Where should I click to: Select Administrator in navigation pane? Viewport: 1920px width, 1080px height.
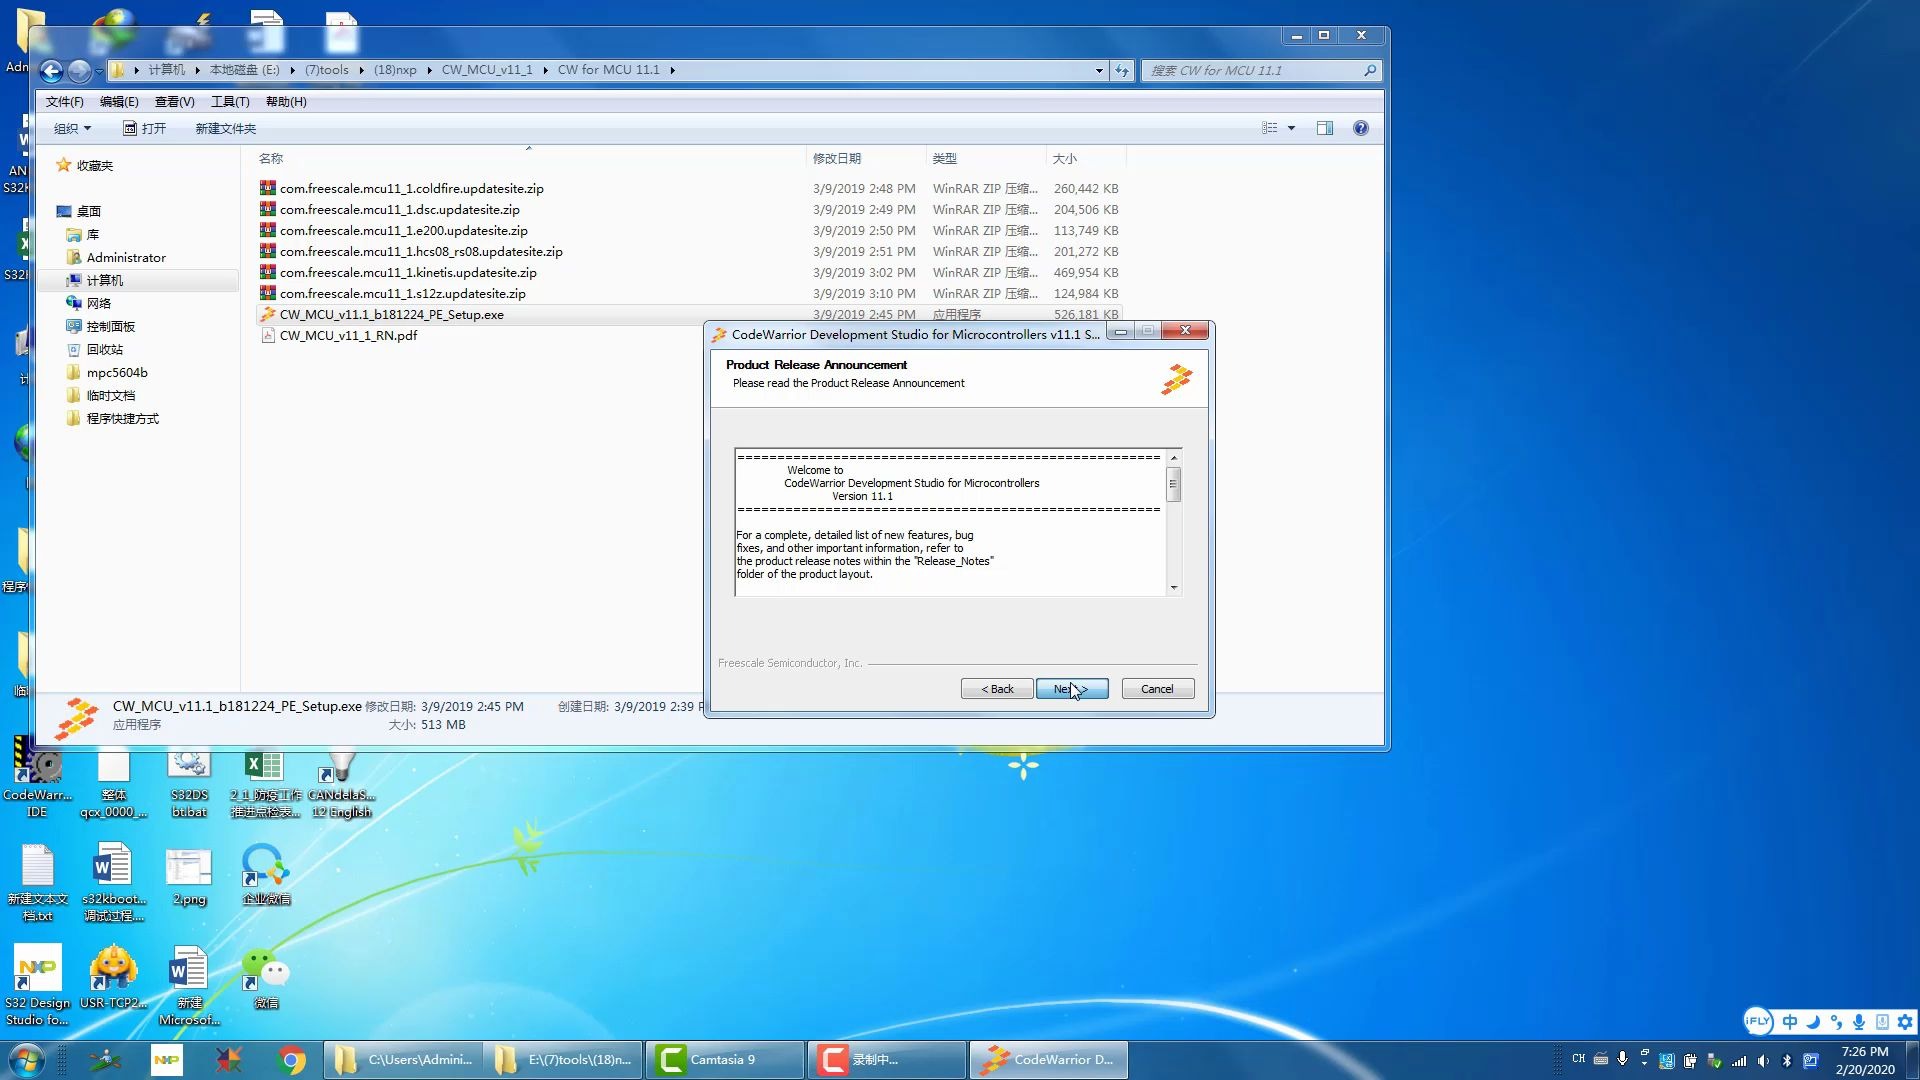coord(126,257)
